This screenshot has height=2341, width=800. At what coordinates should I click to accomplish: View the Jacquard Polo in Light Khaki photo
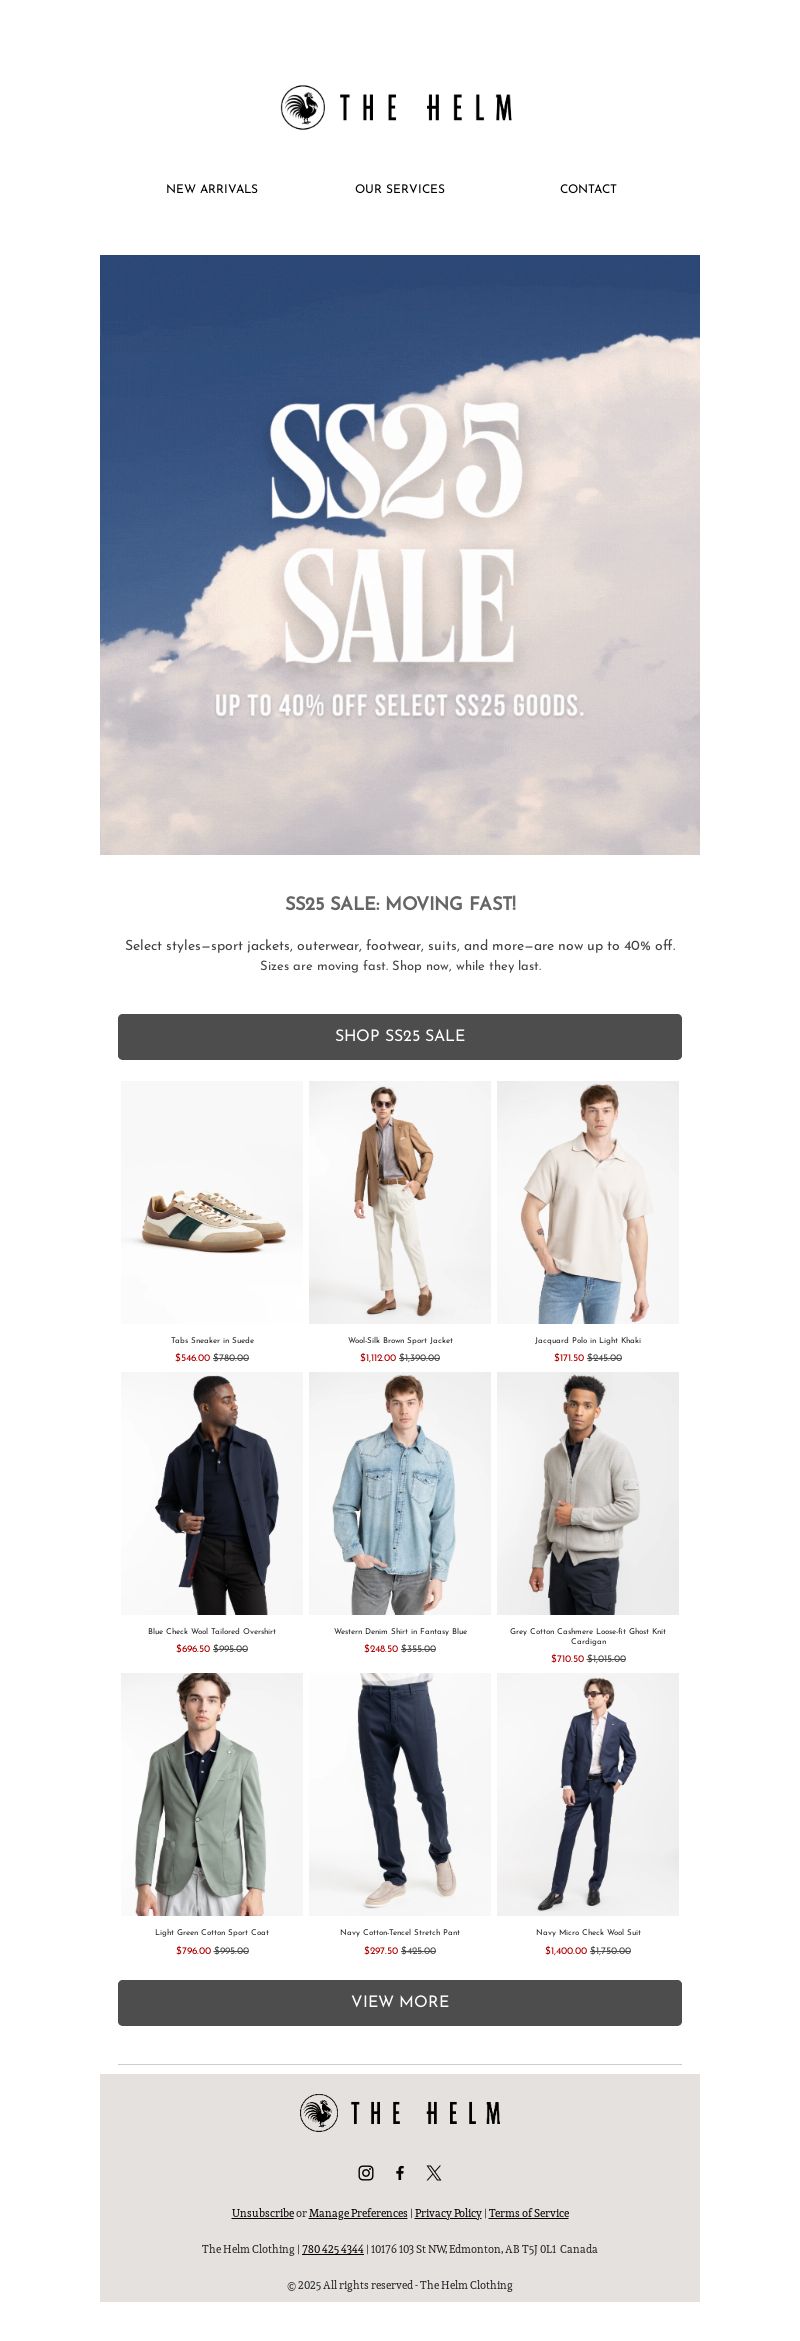[x=588, y=1202]
